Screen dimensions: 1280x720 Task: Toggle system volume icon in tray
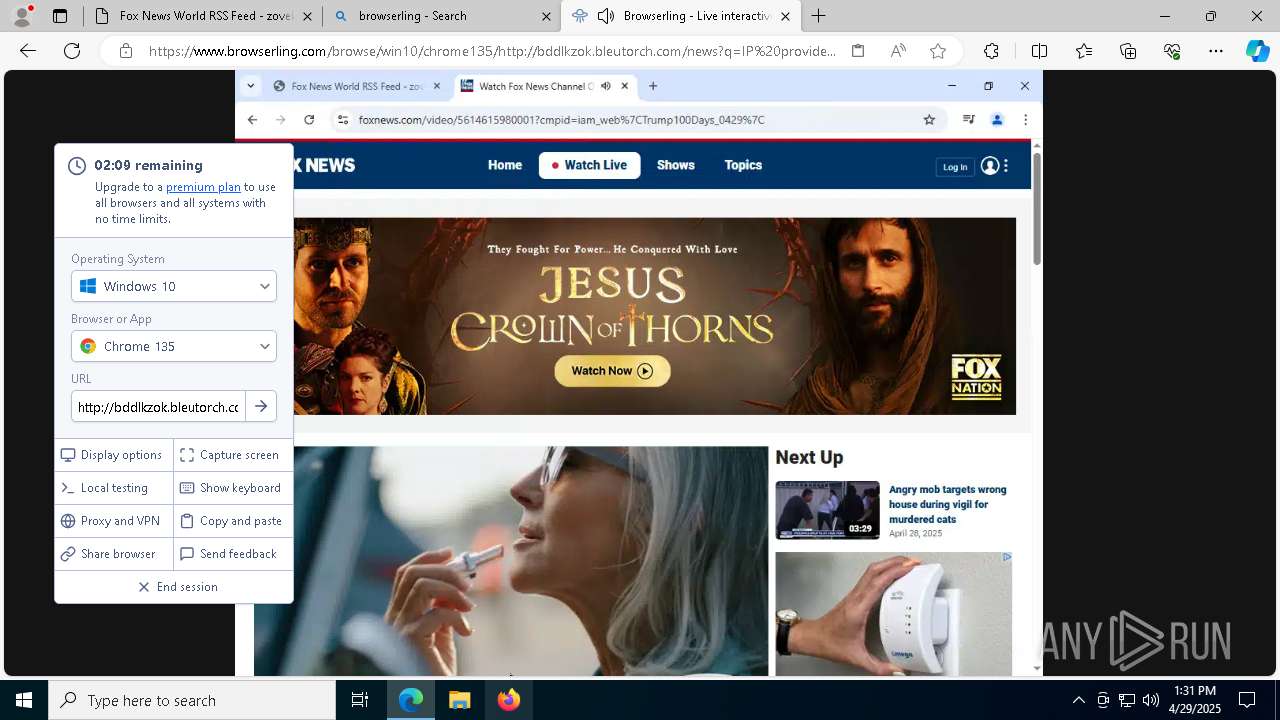tap(1150, 700)
